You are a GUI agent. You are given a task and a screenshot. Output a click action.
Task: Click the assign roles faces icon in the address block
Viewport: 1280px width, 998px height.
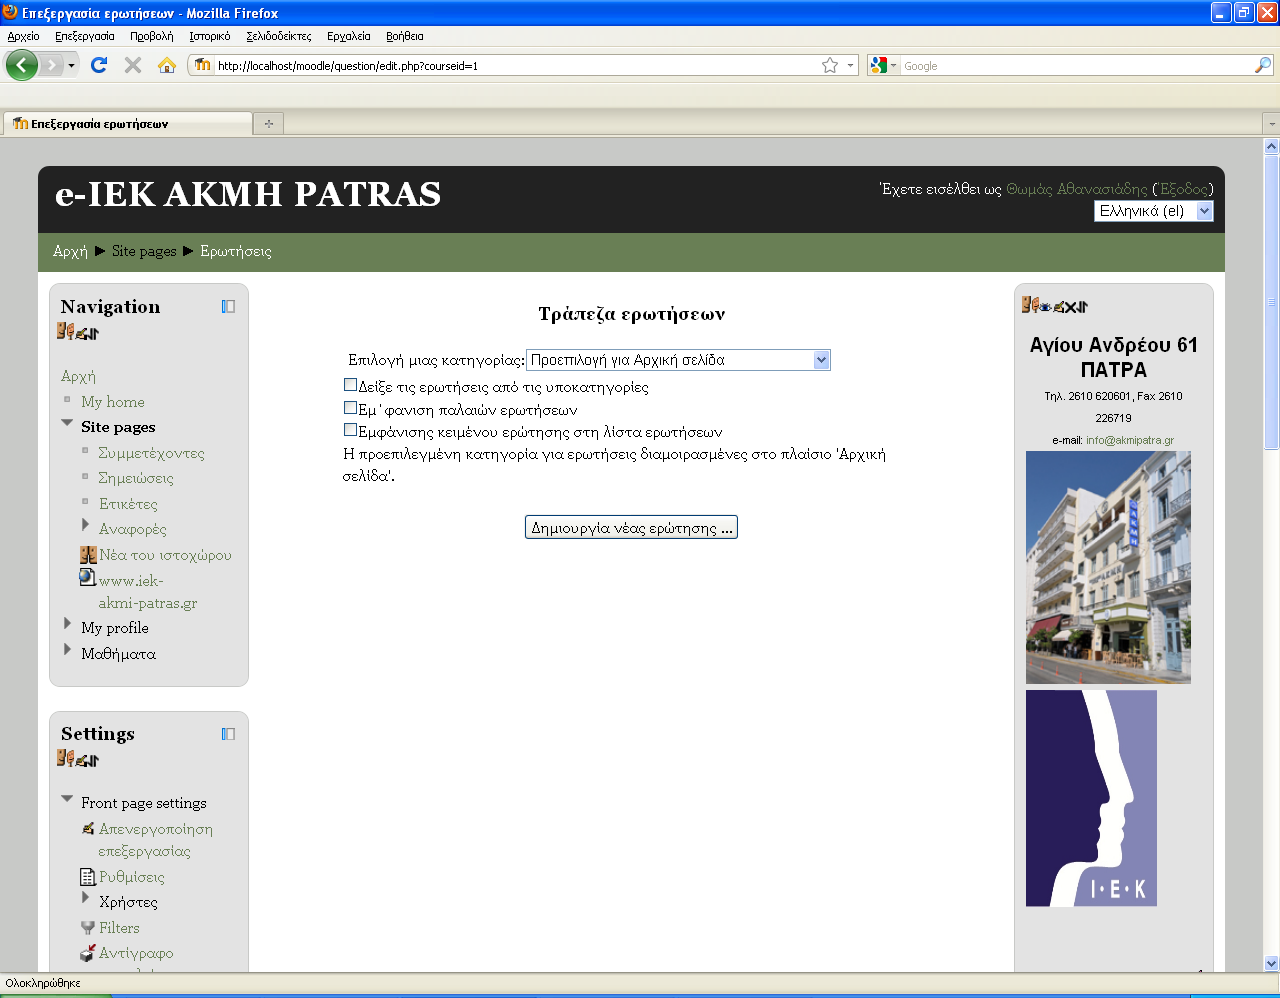click(1030, 304)
